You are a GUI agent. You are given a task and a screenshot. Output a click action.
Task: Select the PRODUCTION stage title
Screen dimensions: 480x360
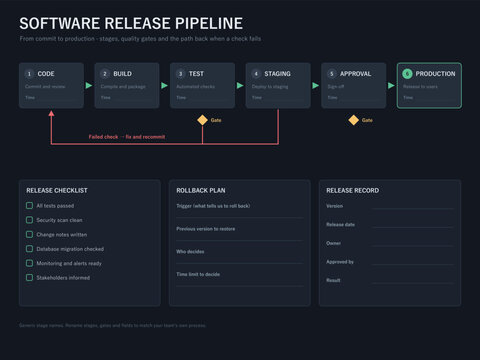coord(435,74)
